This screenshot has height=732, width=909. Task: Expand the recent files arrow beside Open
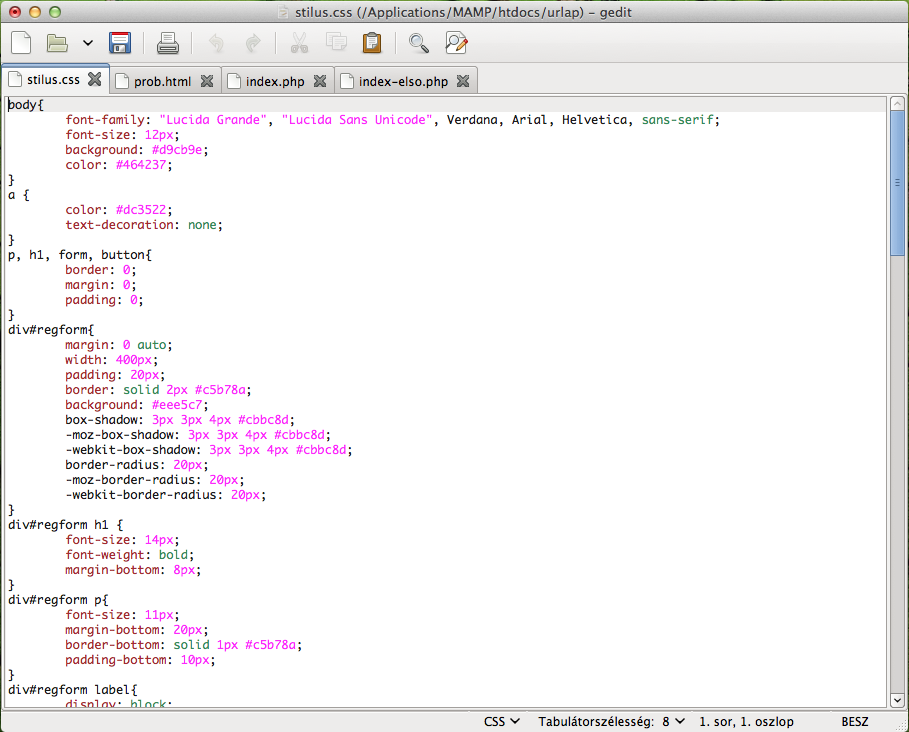(x=88, y=43)
